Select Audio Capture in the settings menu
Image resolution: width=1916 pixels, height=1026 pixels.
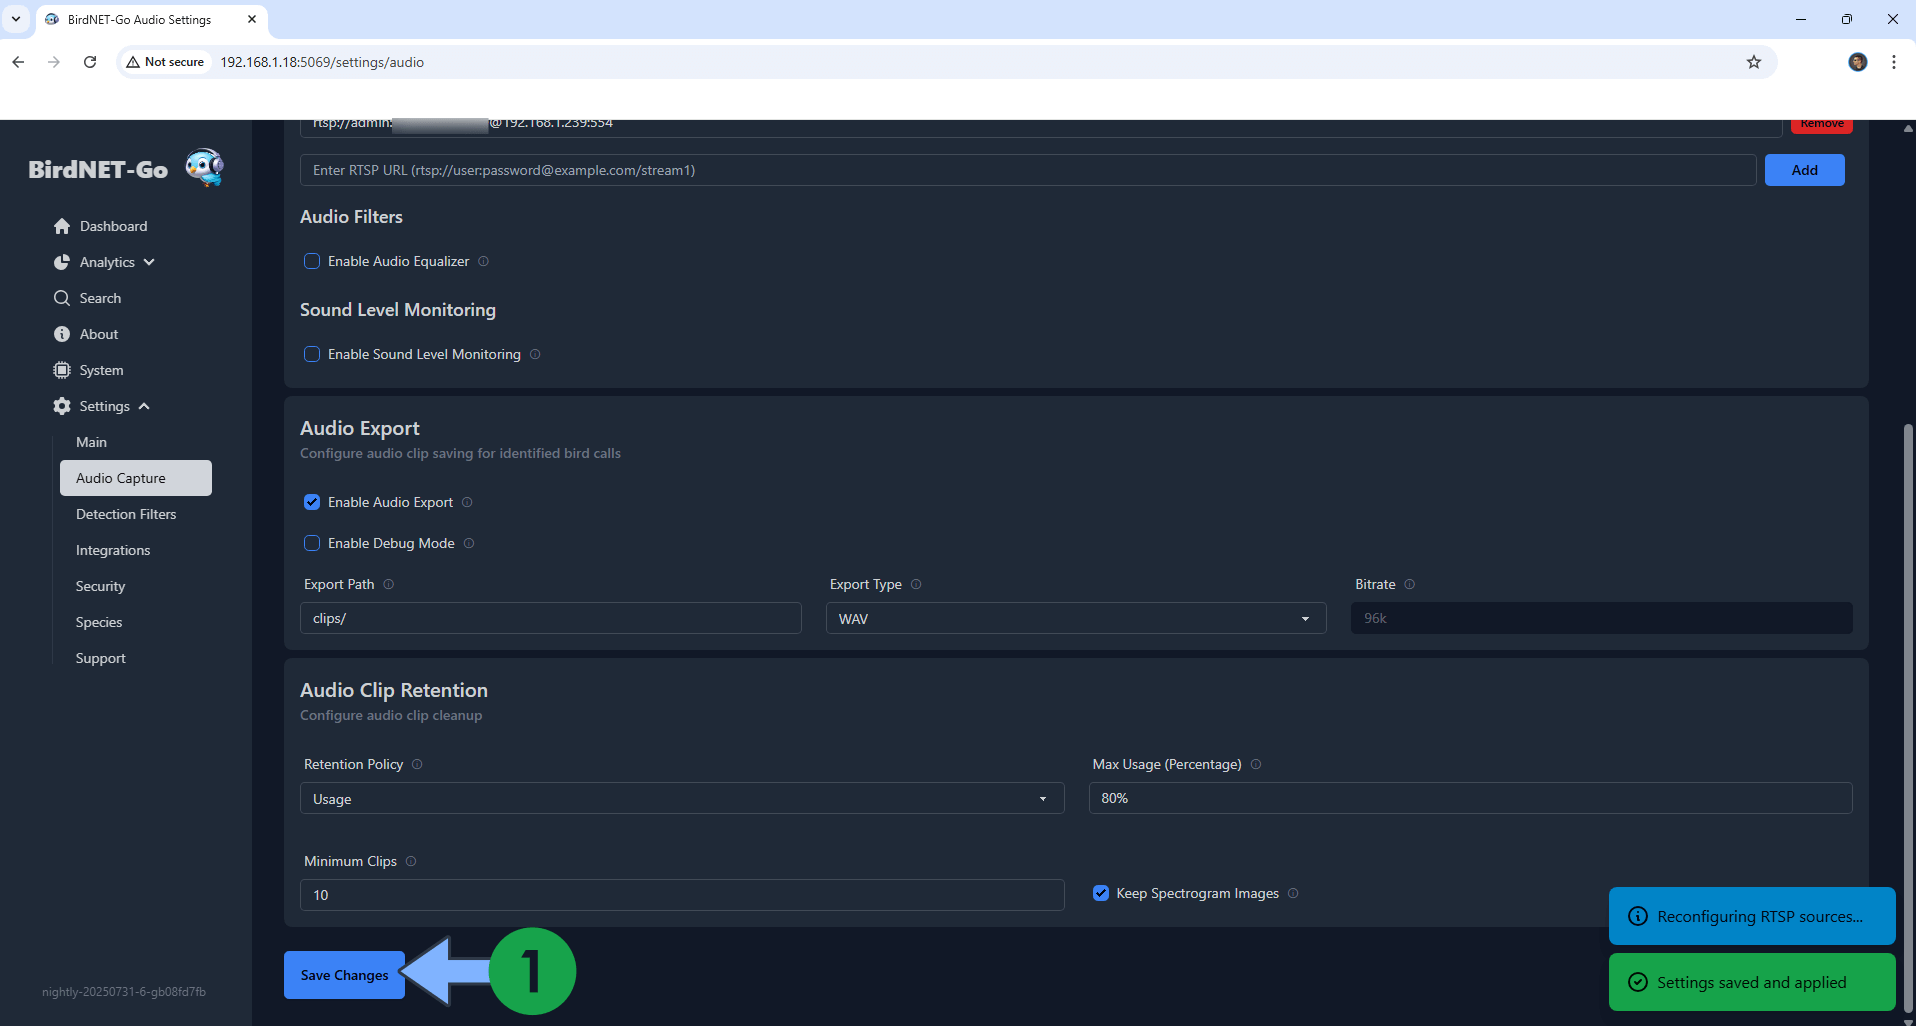click(x=136, y=478)
